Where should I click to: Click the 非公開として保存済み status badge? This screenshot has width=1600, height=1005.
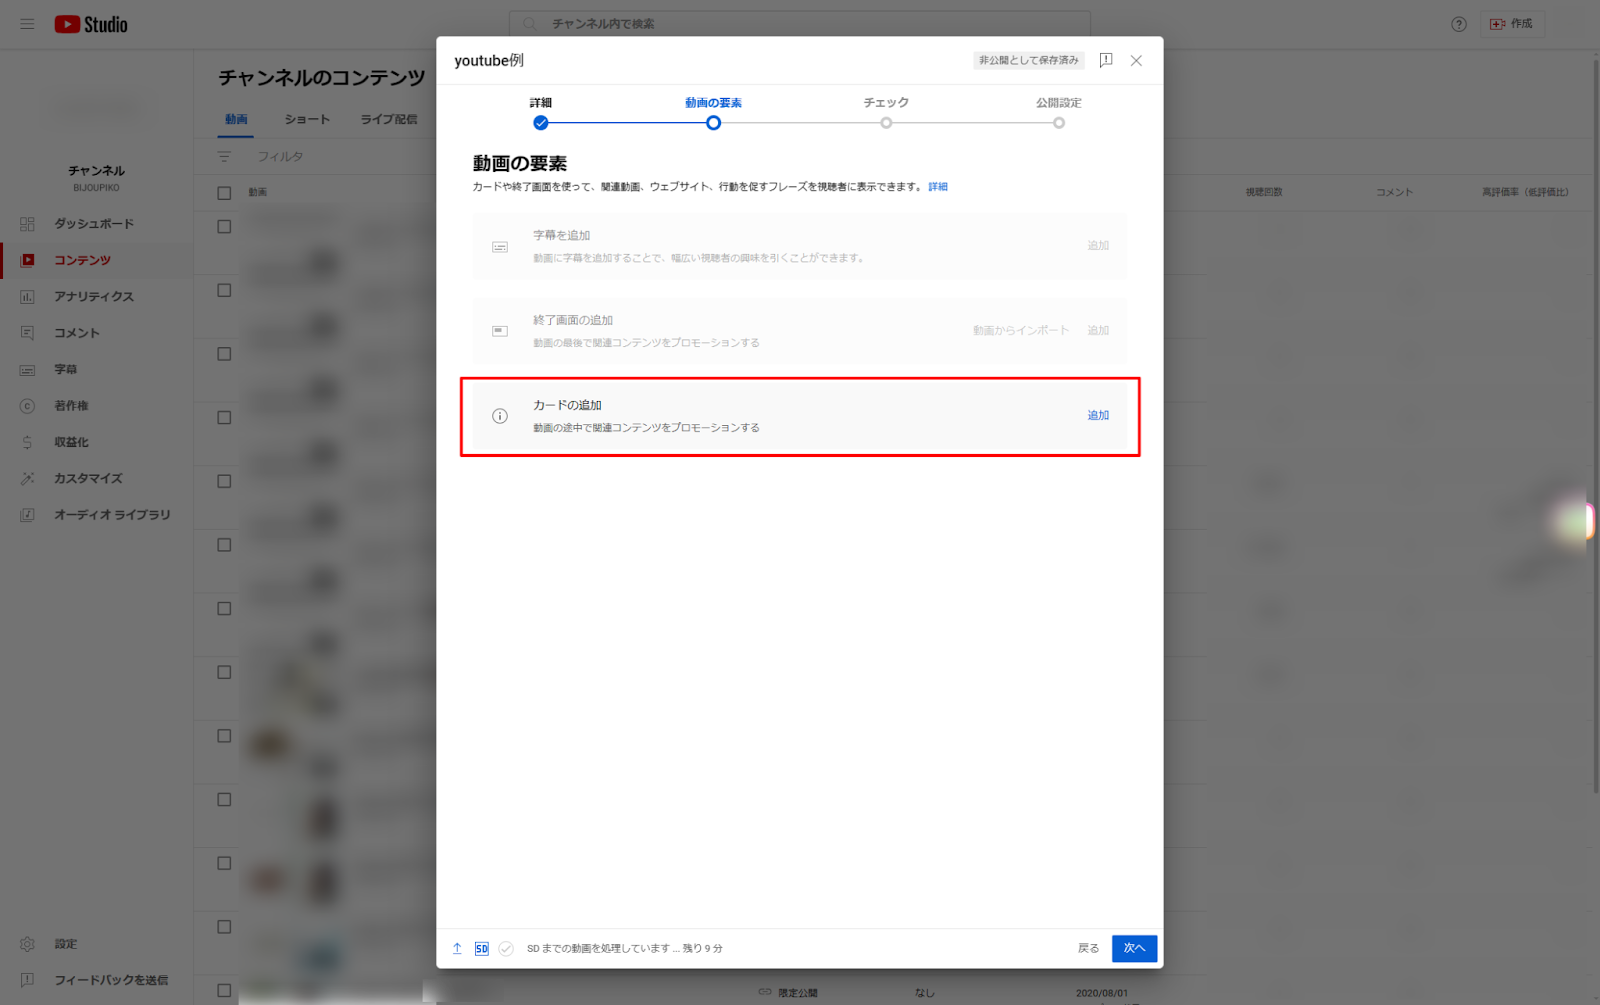[x=1029, y=61]
